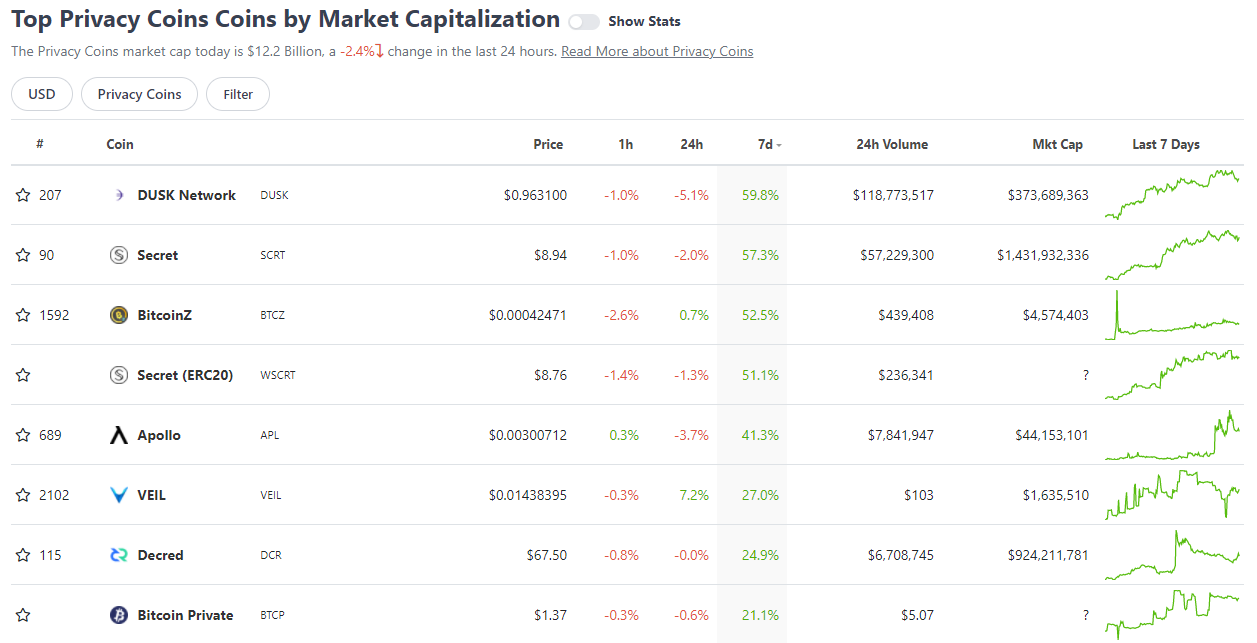Open the Privacy Coins category selector

(139, 93)
